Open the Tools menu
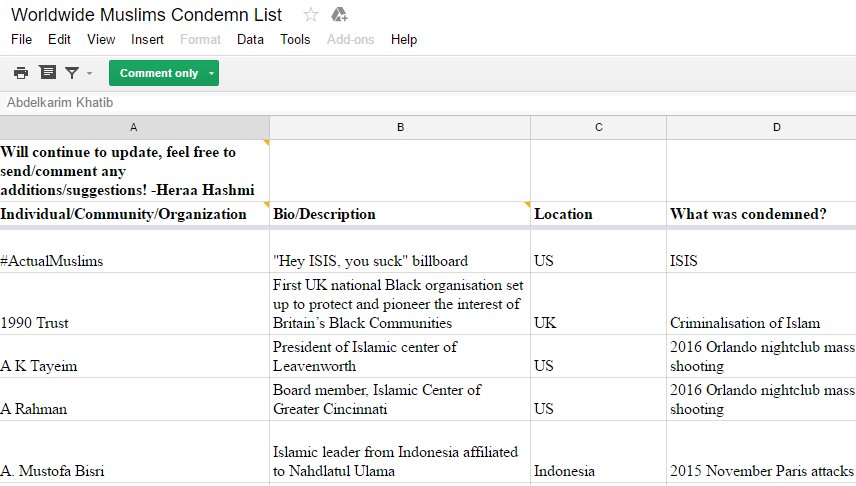 [295, 39]
